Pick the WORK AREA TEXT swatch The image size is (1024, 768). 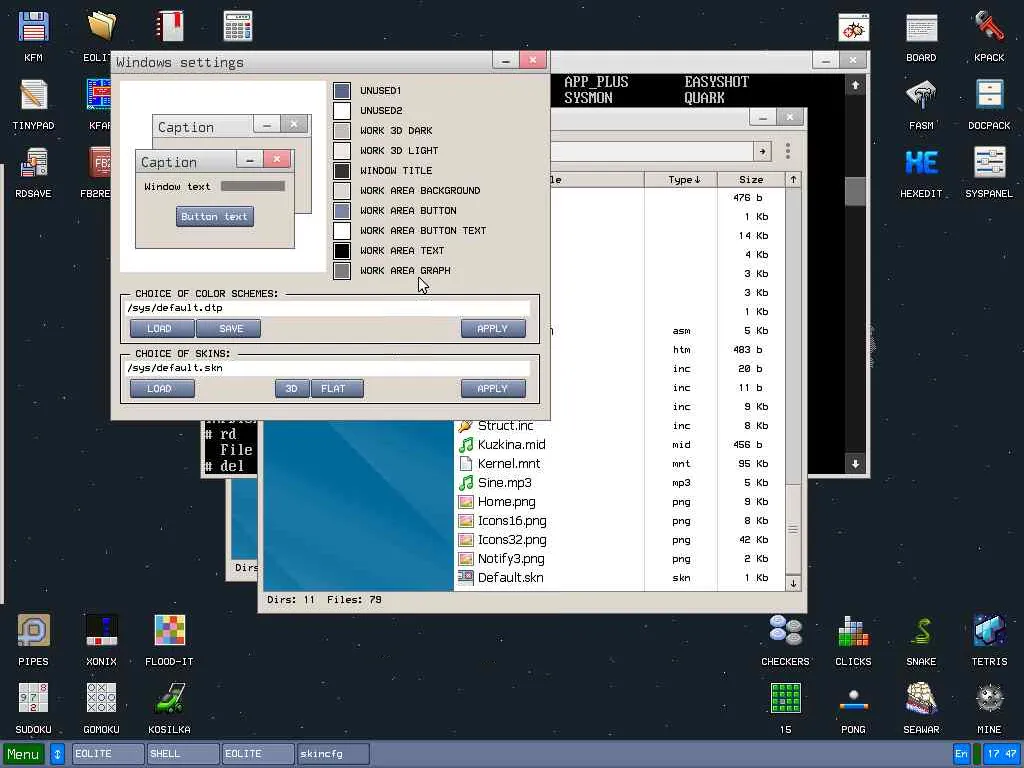click(342, 251)
